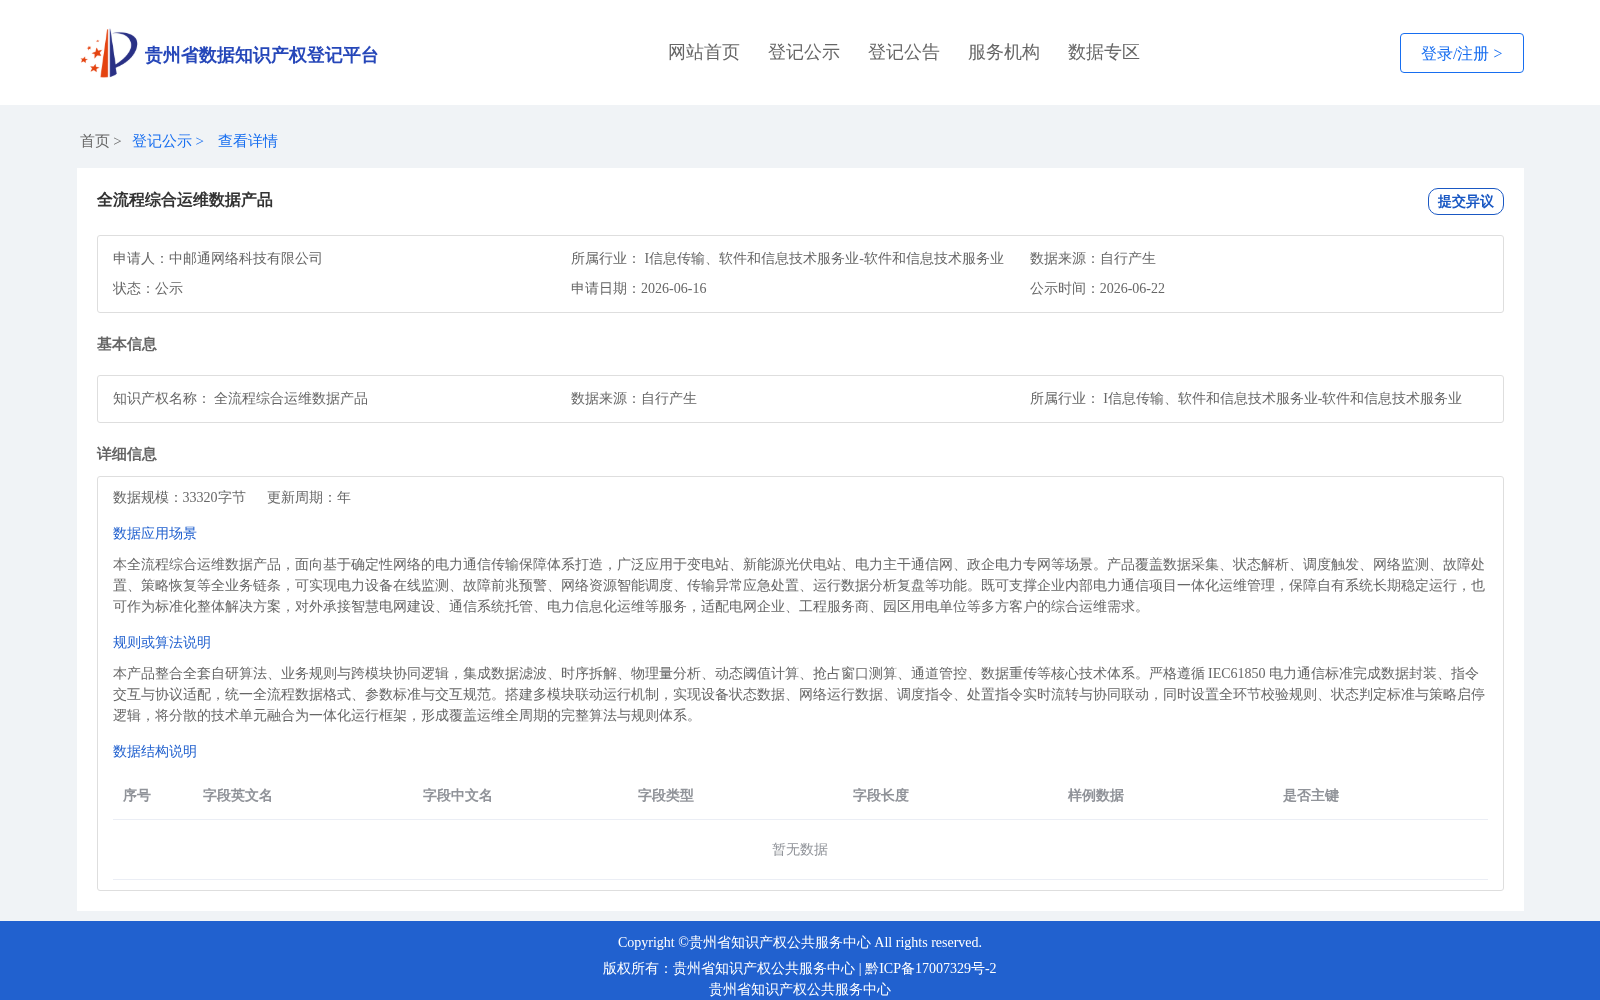Click the 登录/注册 button
The height and width of the screenshot is (1000, 1600).
pyautogui.click(x=1461, y=53)
